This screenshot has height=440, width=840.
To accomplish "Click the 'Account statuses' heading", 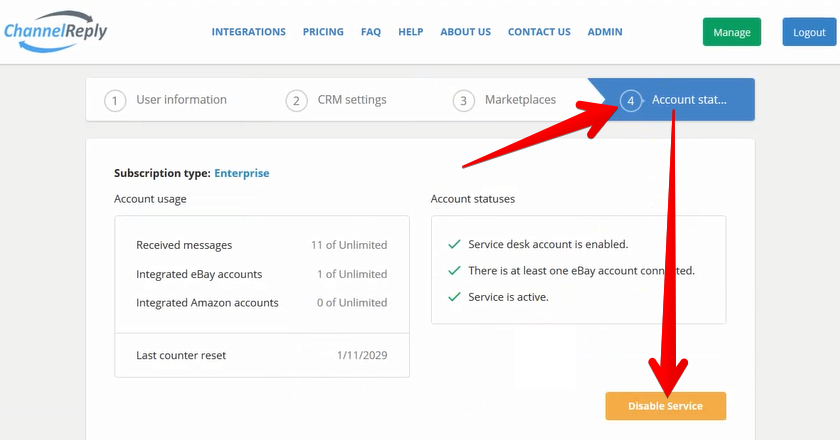I will pos(472,199).
